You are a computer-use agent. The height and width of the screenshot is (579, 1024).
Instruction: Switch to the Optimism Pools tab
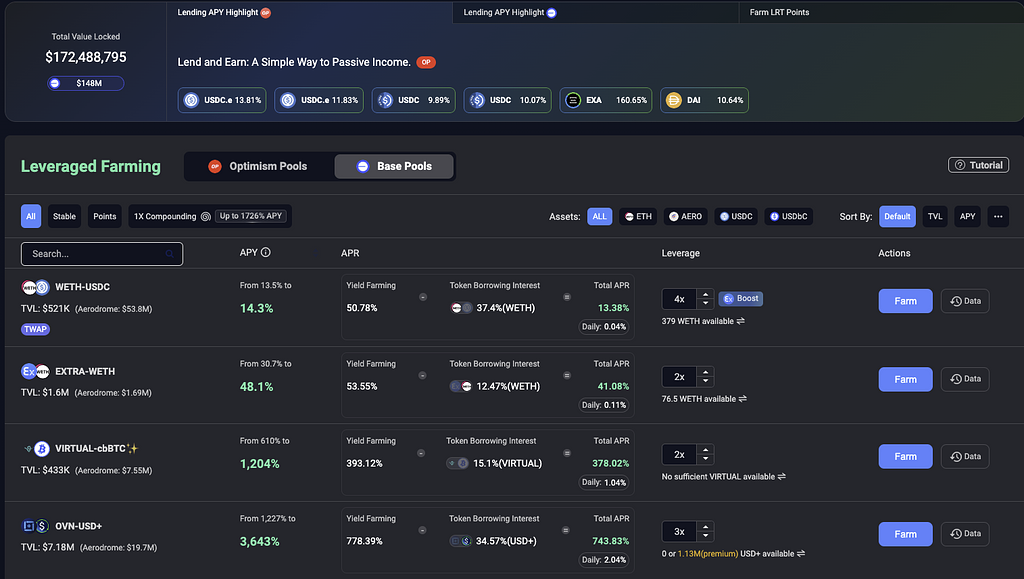pyautogui.click(x=258, y=166)
